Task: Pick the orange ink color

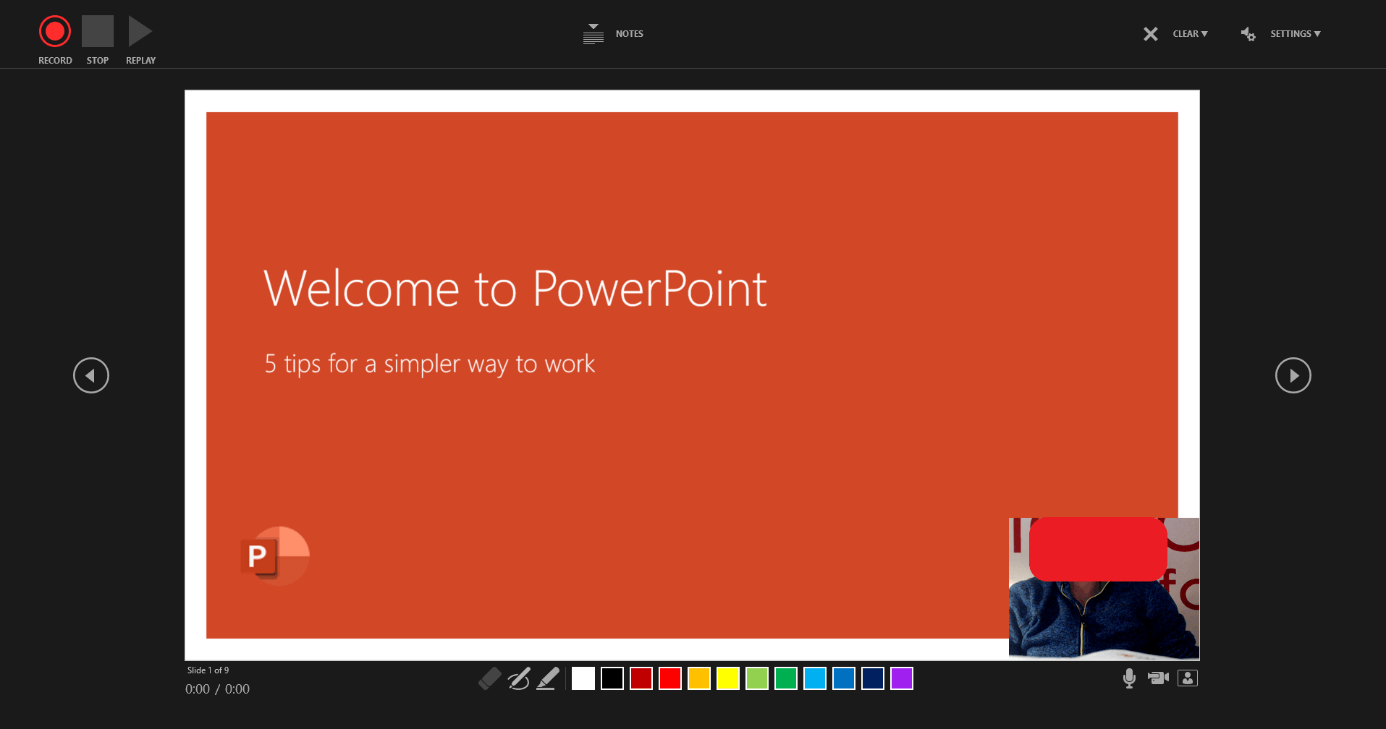Action: [x=699, y=679]
